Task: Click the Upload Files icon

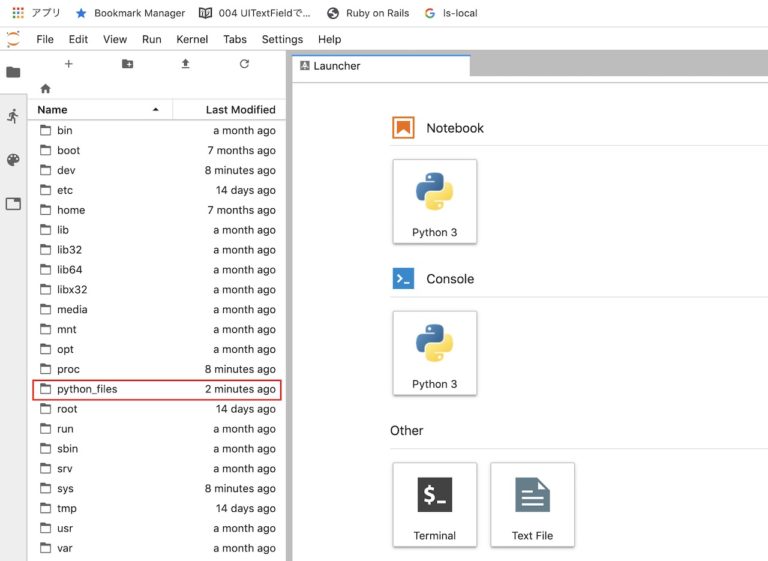Action: pos(185,64)
